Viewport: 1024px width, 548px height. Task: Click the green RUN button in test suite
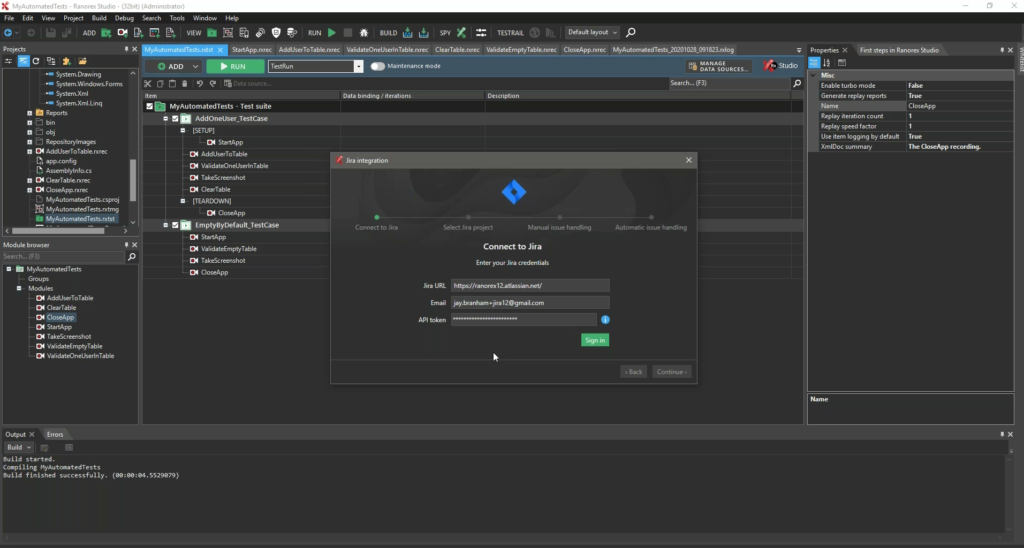point(235,66)
